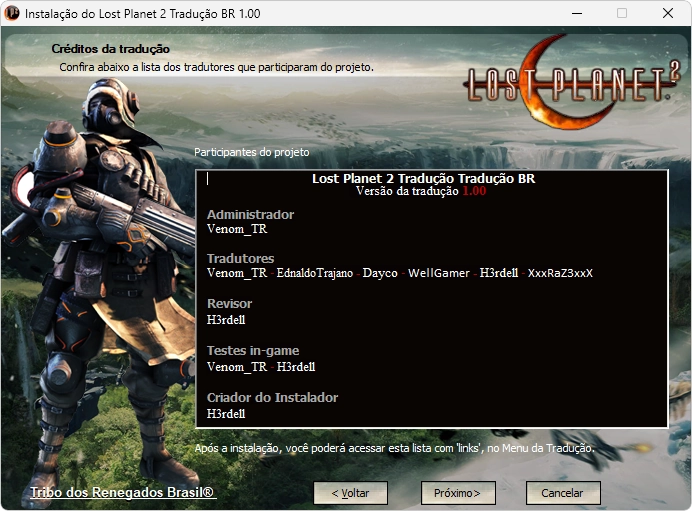
Task: Click translator name EdnaldoTrajano
Action: click(315, 273)
